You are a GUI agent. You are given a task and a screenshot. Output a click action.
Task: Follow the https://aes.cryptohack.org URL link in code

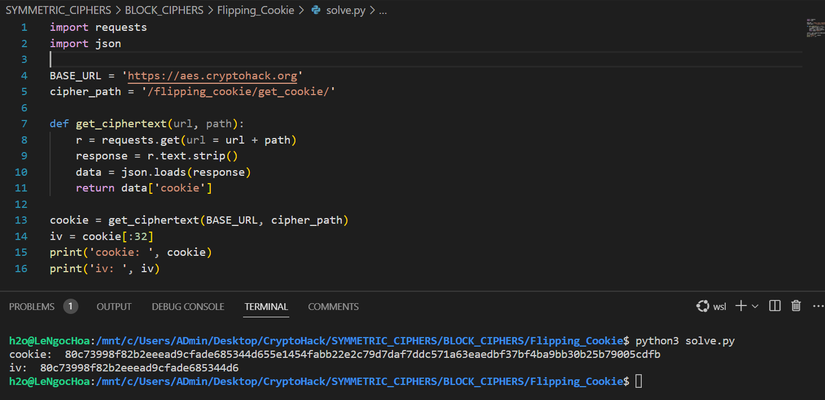pyautogui.click(x=213, y=75)
